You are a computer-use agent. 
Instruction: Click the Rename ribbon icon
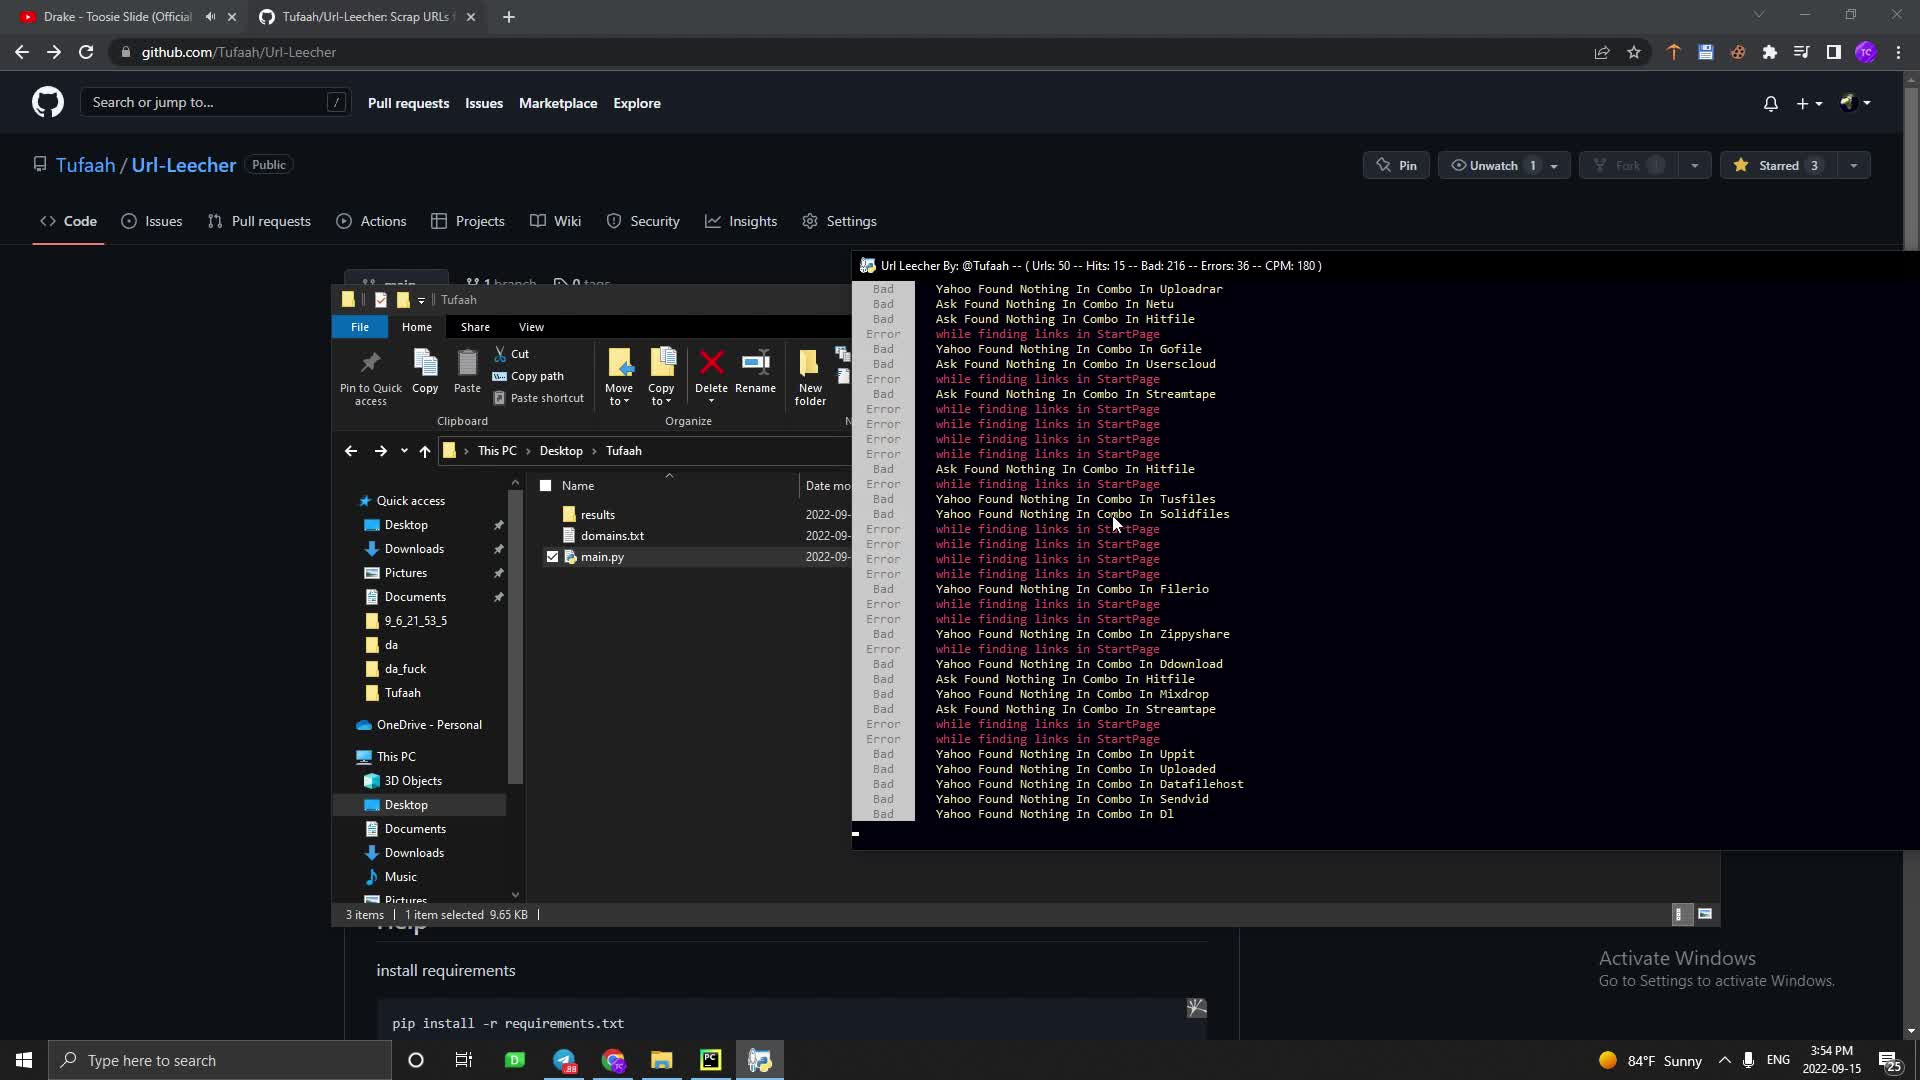(755, 371)
